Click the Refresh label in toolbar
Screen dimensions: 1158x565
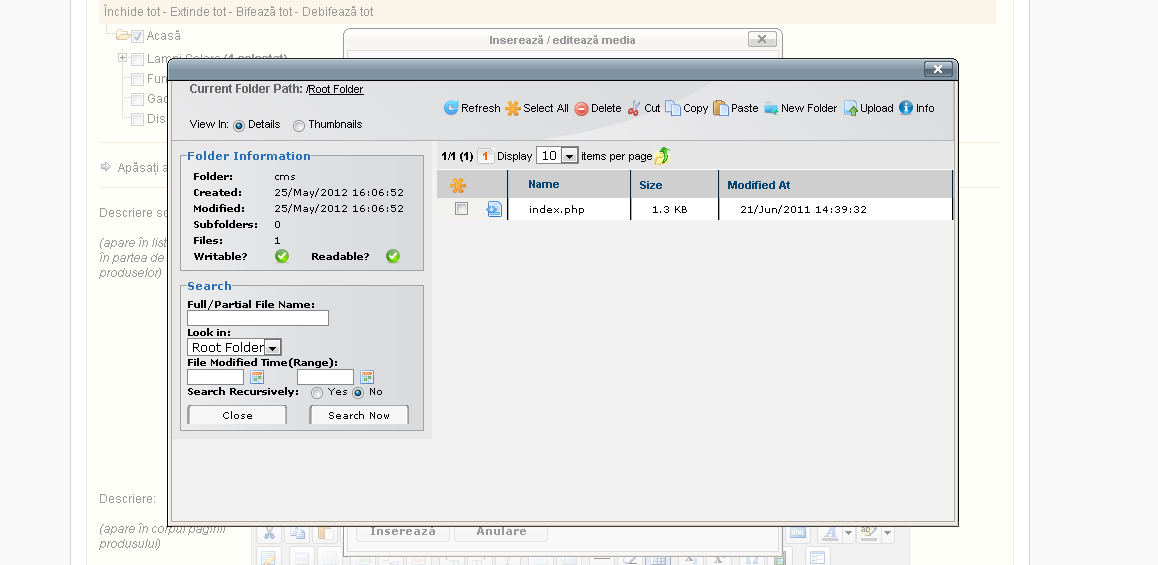click(x=481, y=108)
